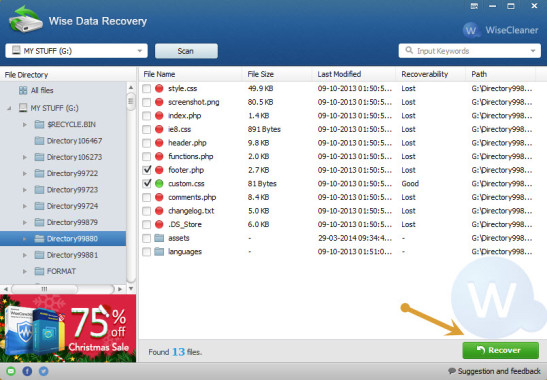Click the Scan button
Viewport: 547px width, 380px height.
click(x=186, y=51)
